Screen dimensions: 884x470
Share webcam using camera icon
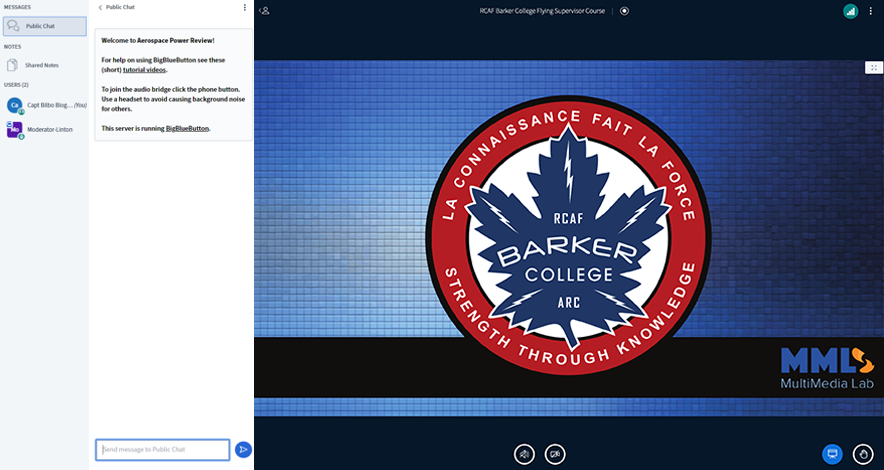(x=555, y=454)
